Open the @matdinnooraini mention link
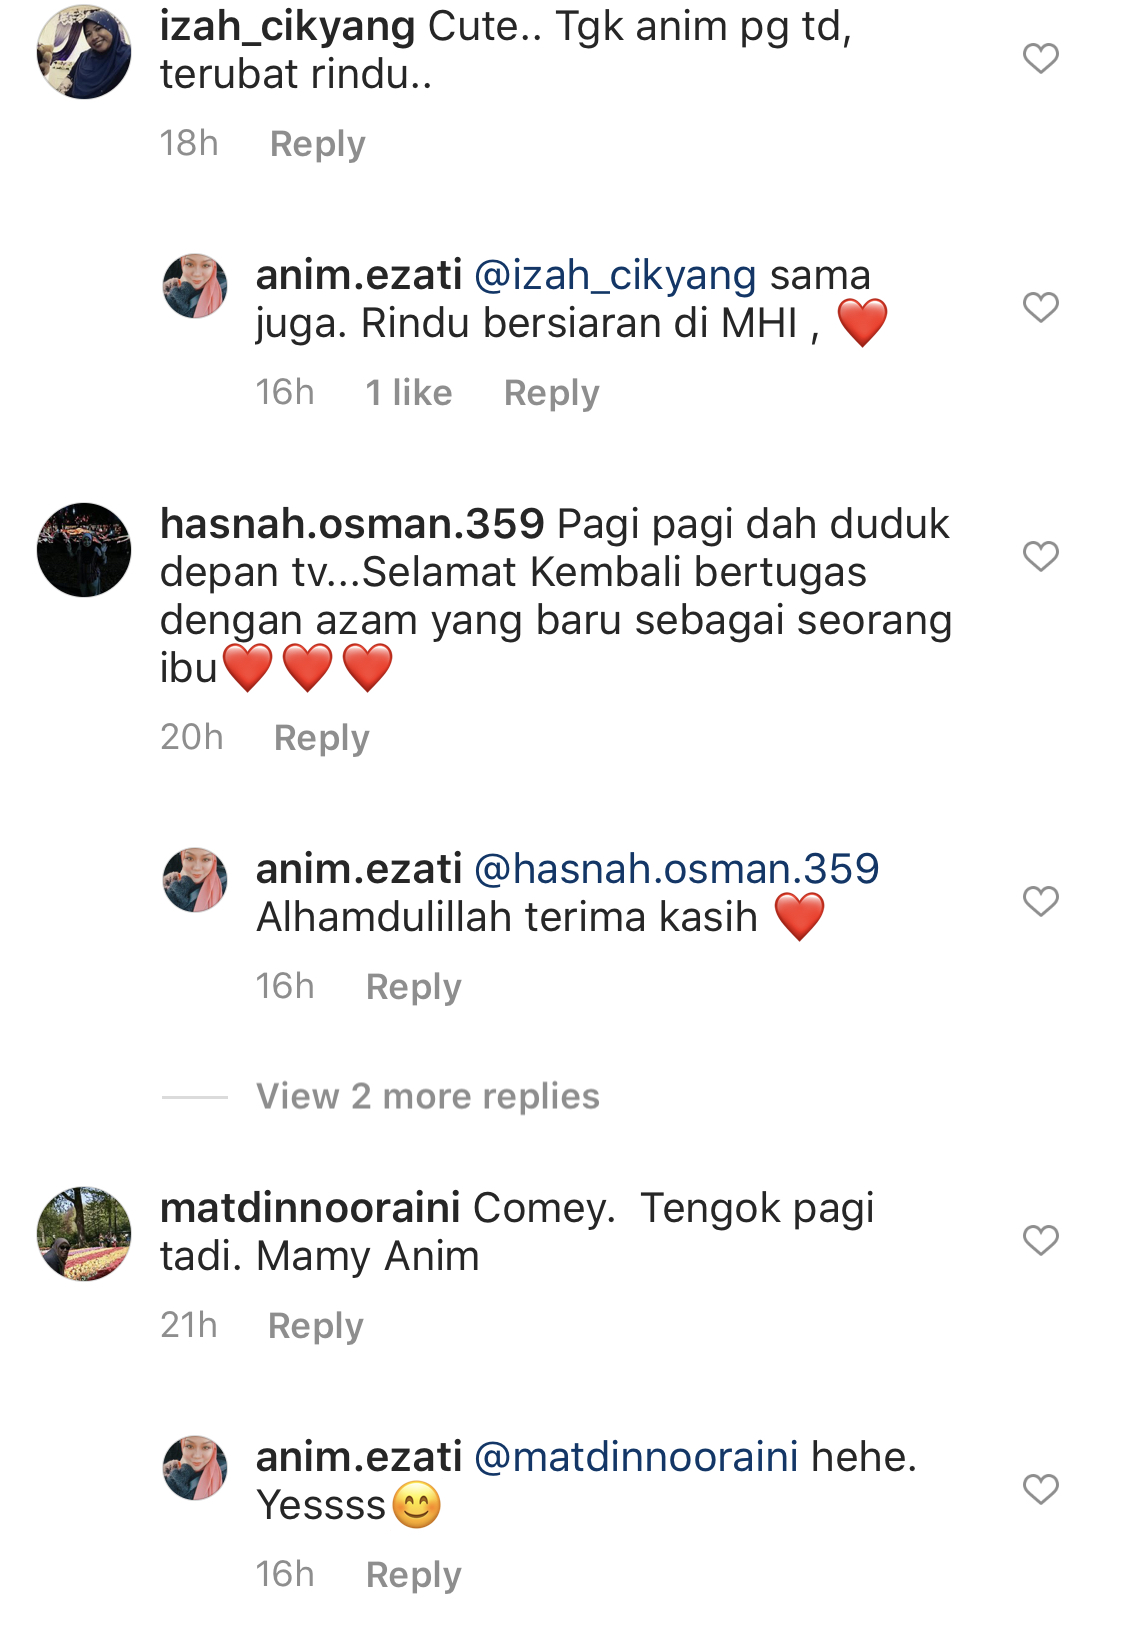1125x1636 pixels. [636, 1457]
